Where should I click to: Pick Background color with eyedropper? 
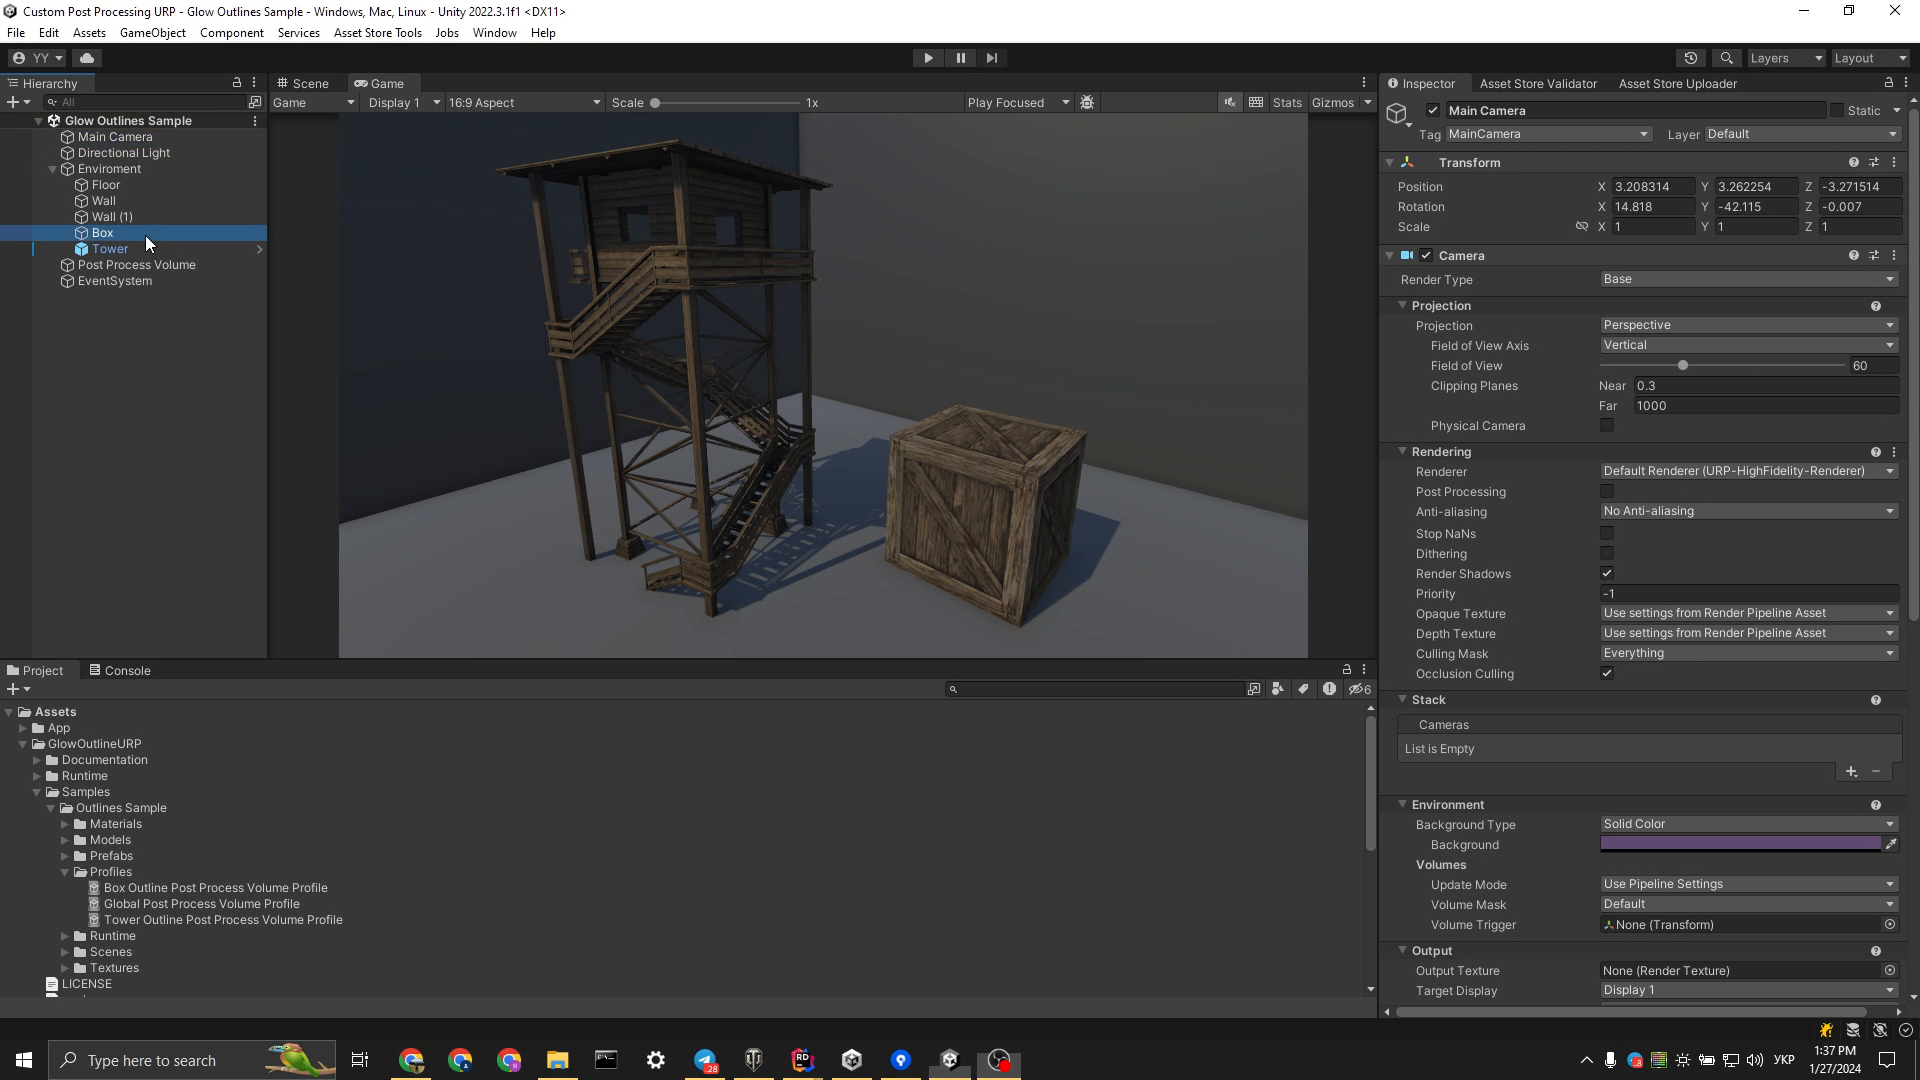pos(1891,845)
